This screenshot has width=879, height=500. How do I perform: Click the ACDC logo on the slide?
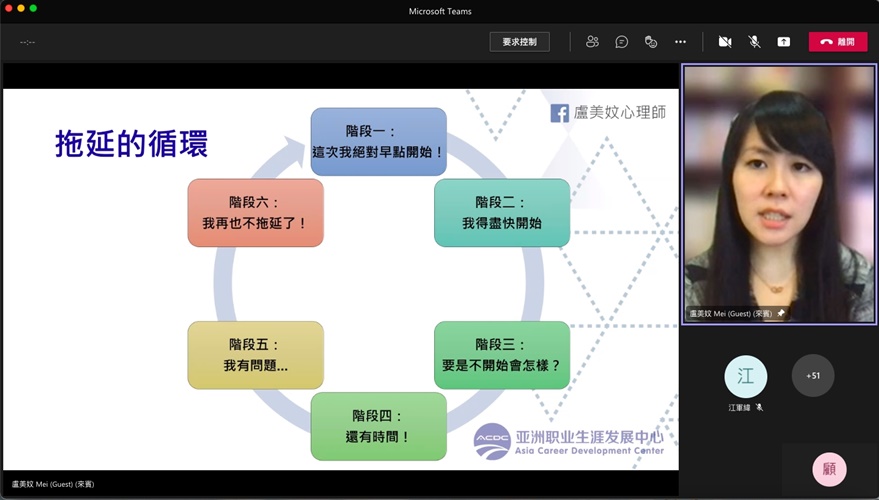(491, 441)
